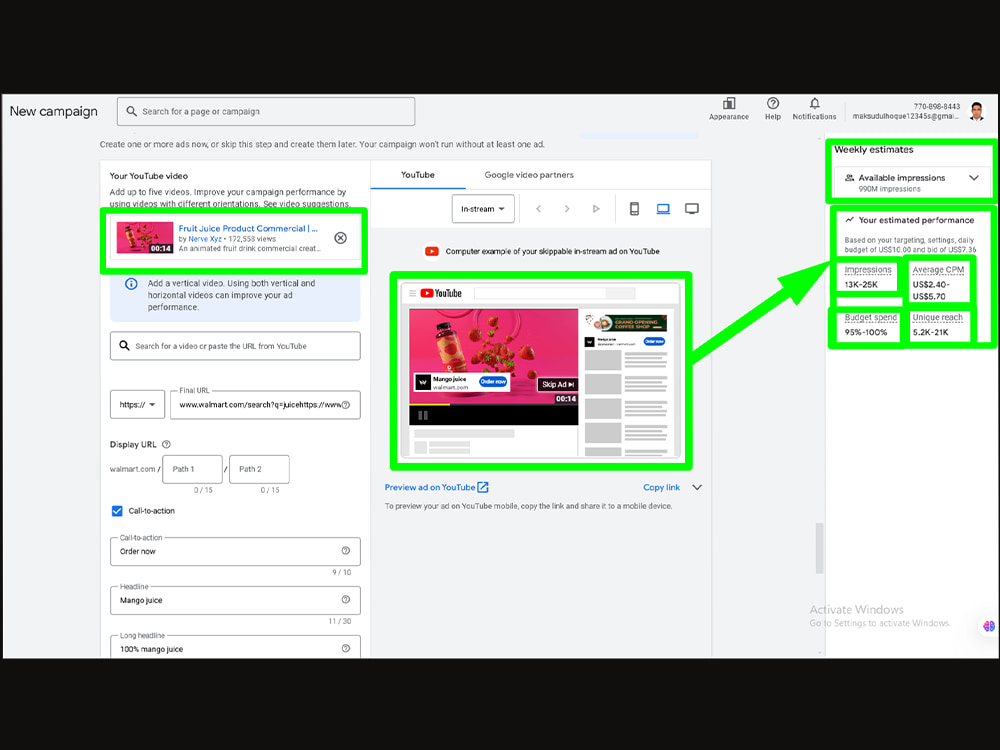Click the Budget spend 95%-100% estimate
Screen dimensions: 1000x750
[x=871, y=325]
